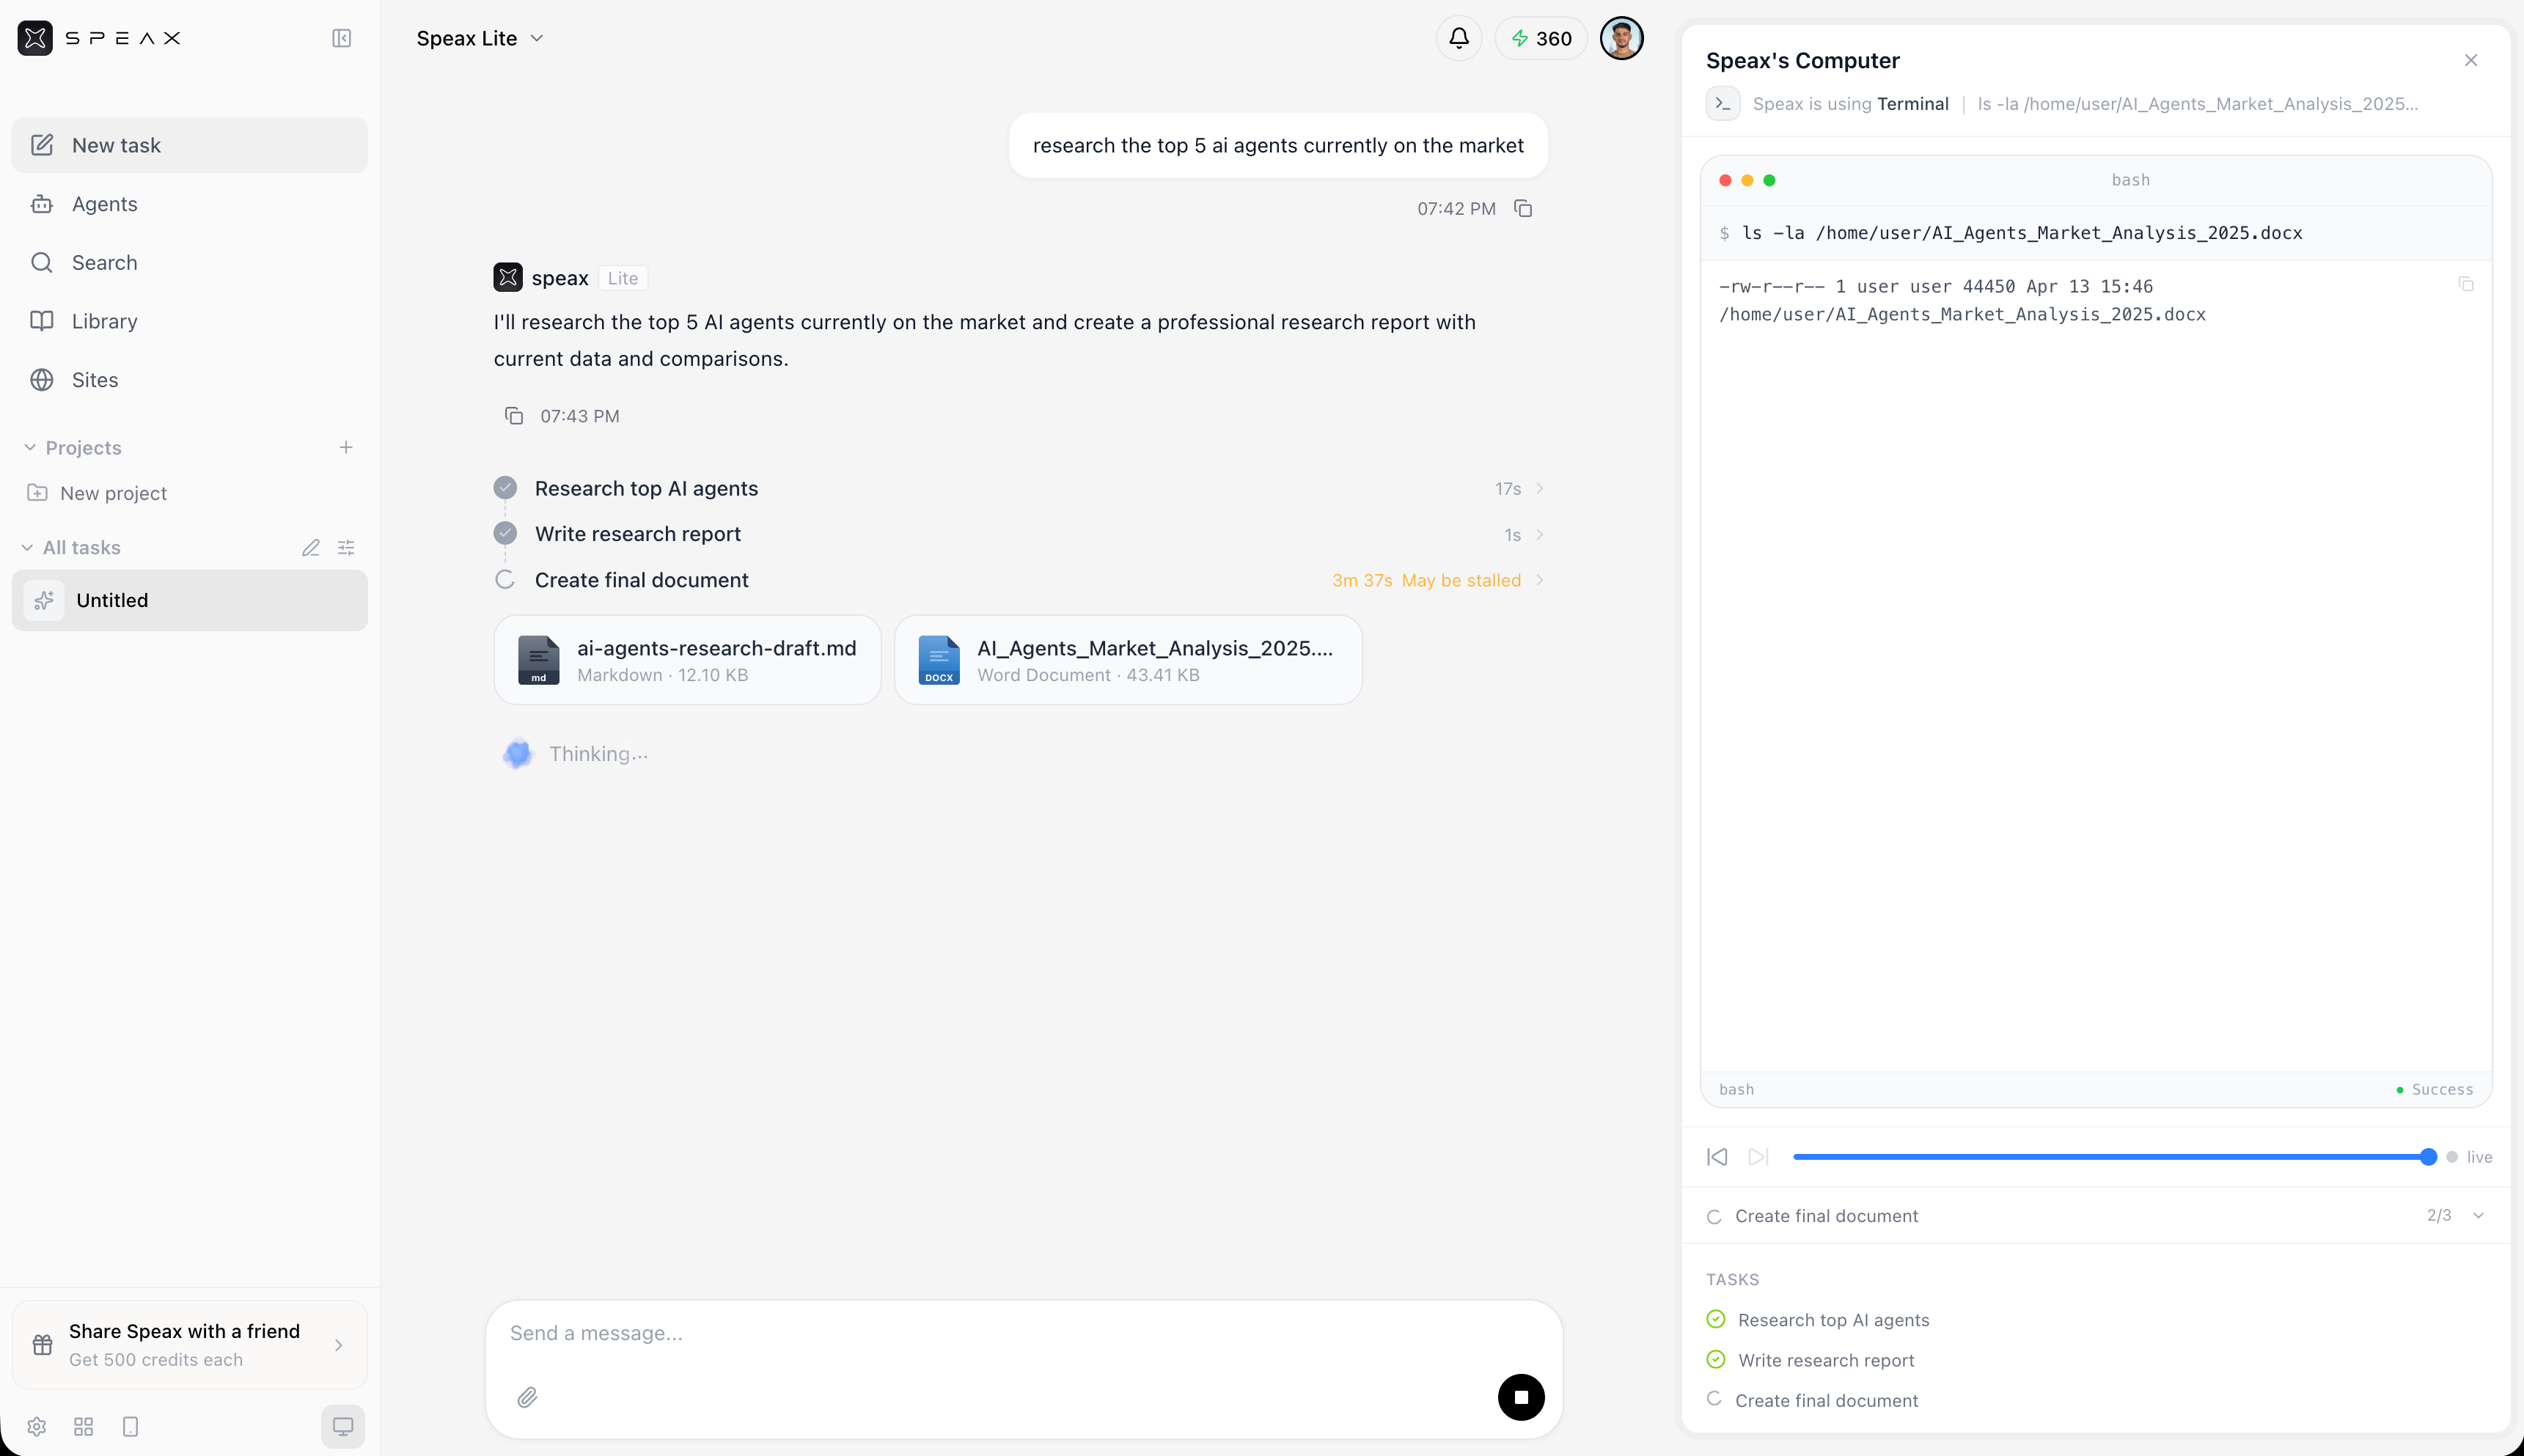This screenshot has height=1456, width=2524.
Task: Start a New task
Action: coord(116,145)
